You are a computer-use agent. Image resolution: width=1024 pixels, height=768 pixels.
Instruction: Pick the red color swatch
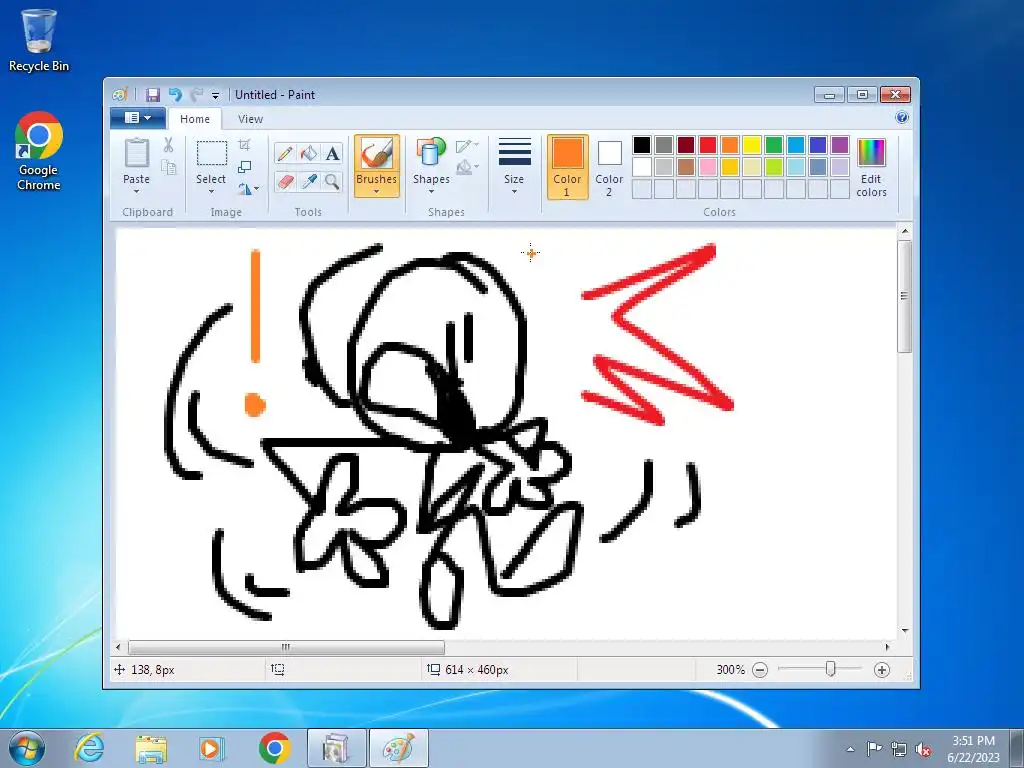coord(708,144)
